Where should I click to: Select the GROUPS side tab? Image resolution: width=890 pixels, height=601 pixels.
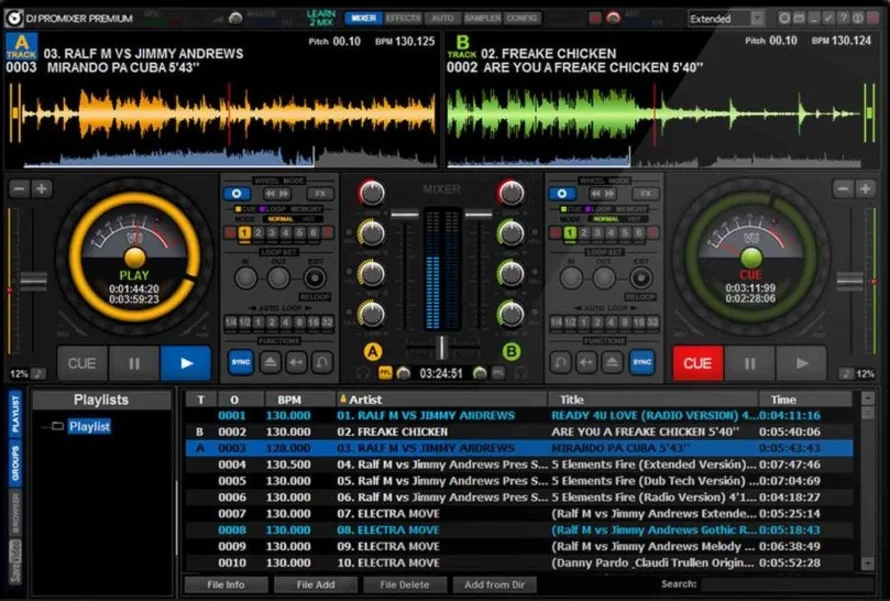pos(15,463)
